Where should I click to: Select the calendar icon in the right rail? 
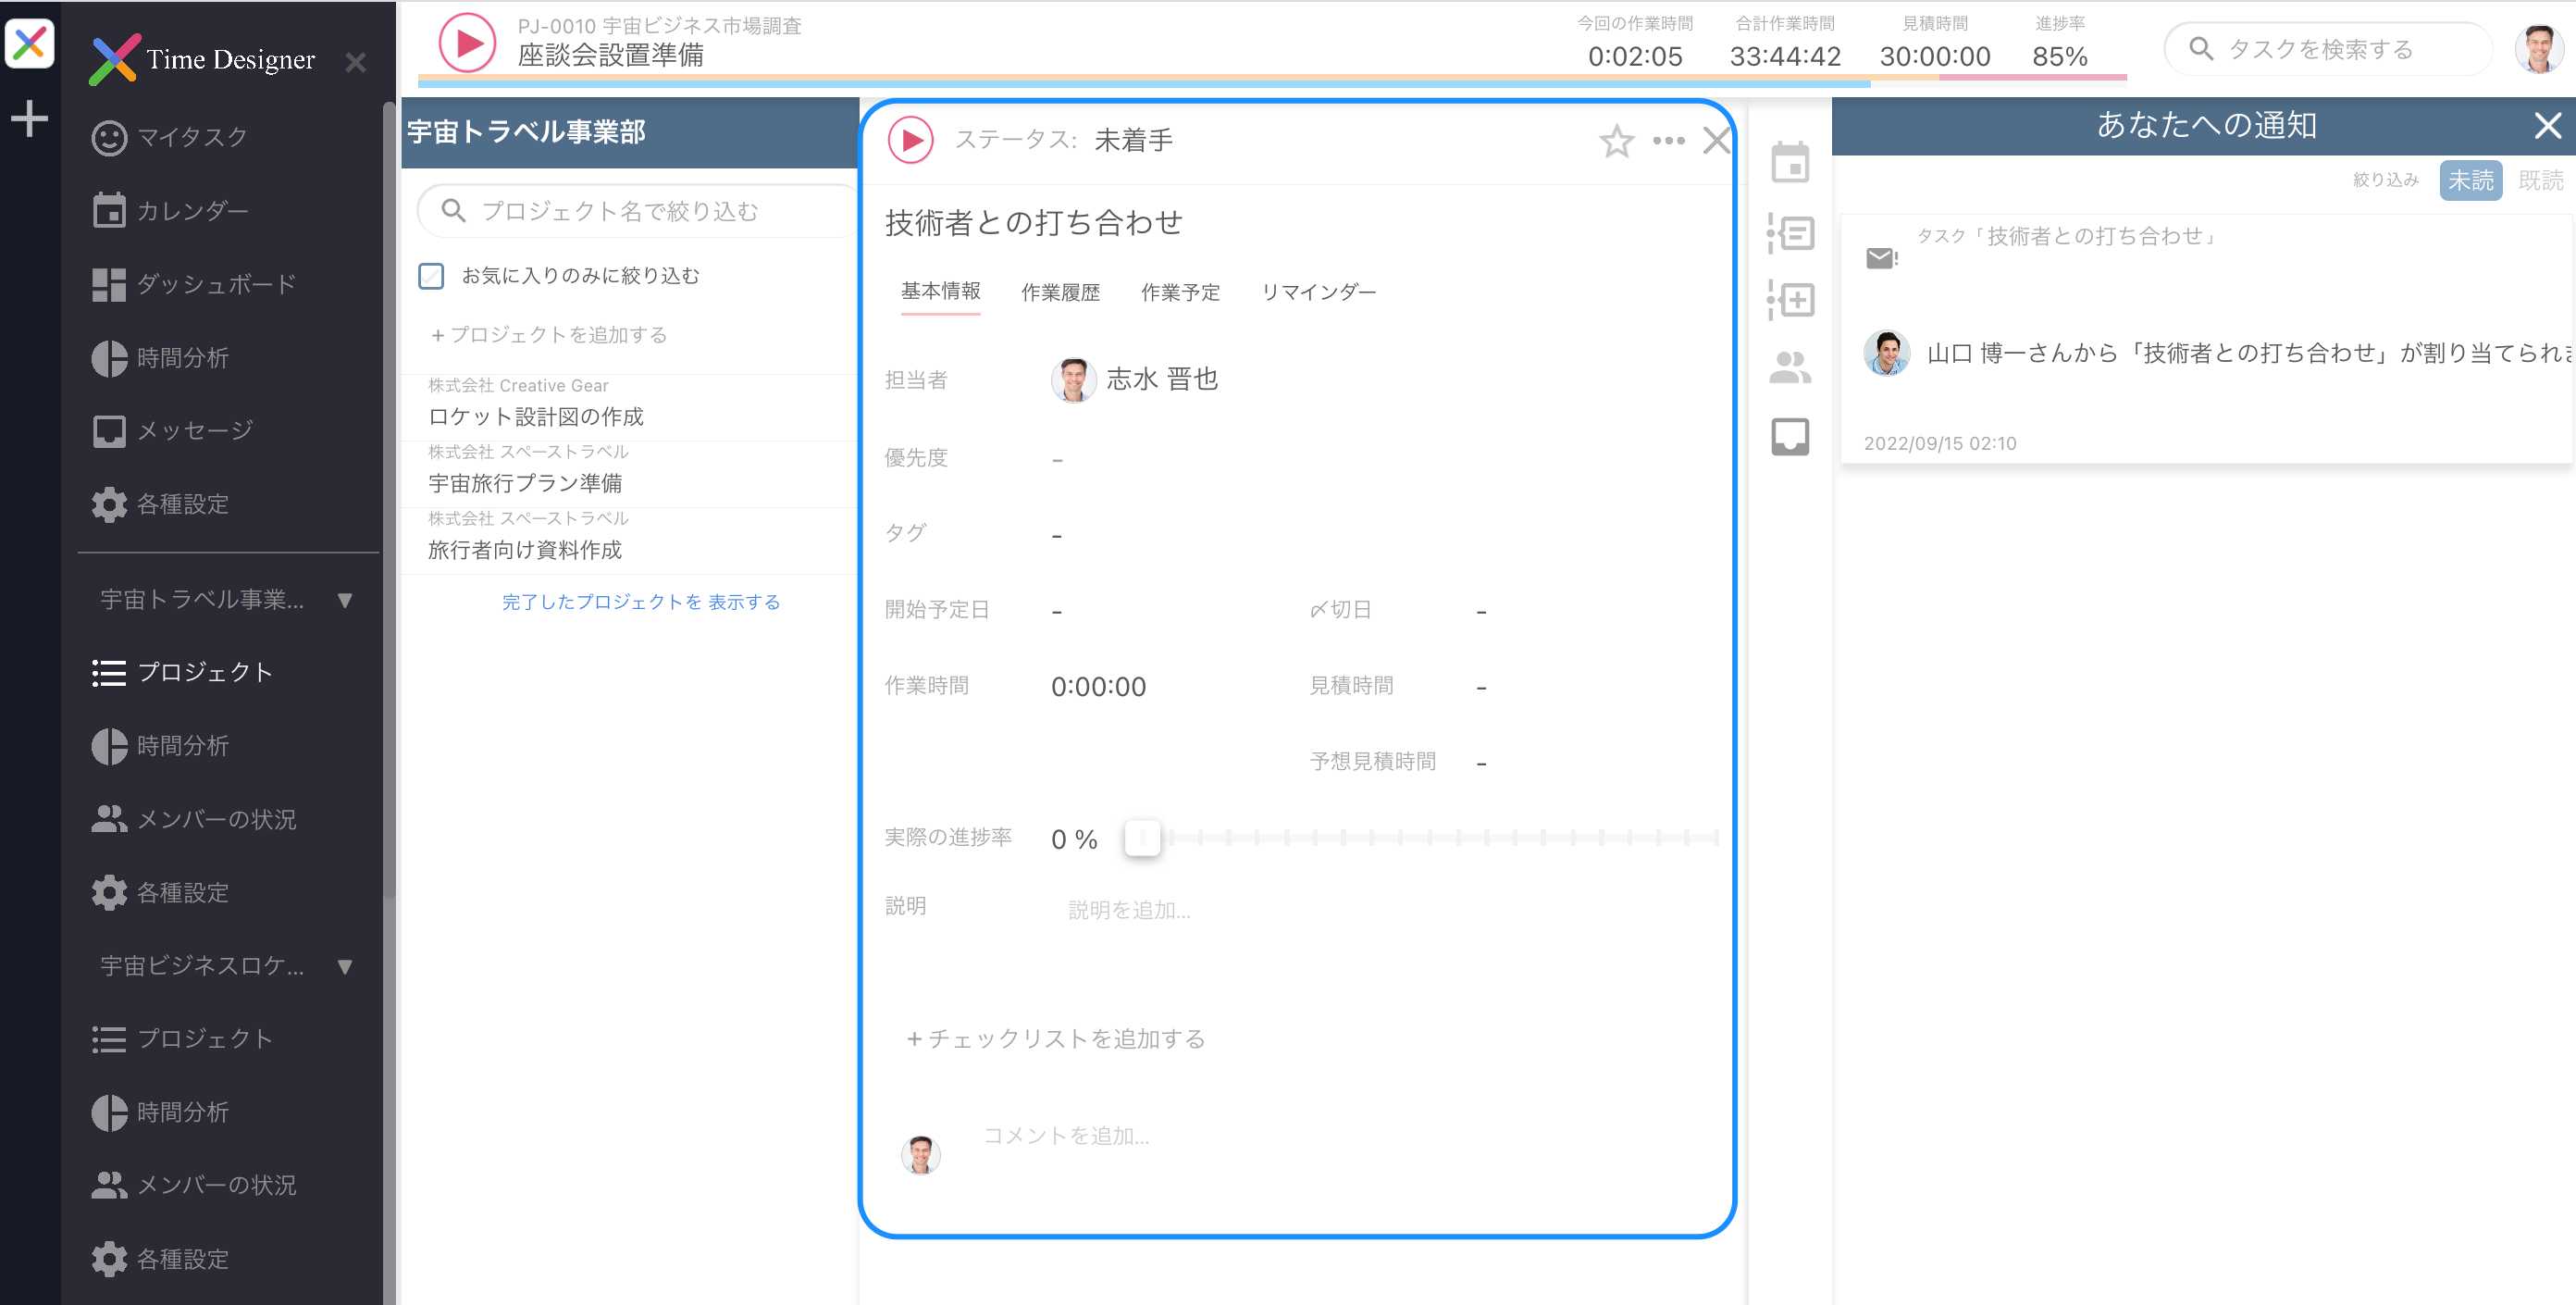[1791, 163]
